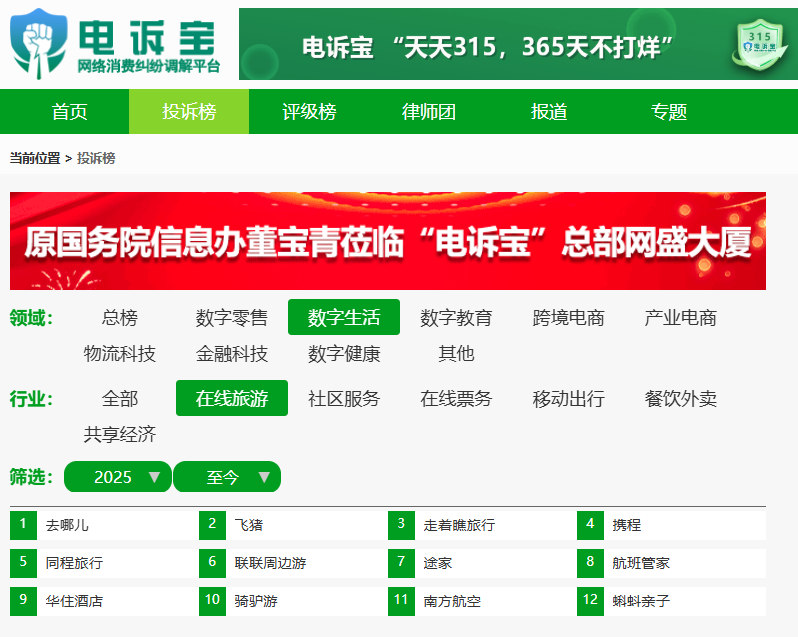Click the 投诉榜 breadcrumb link
798x637 pixels.
tap(96, 158)
